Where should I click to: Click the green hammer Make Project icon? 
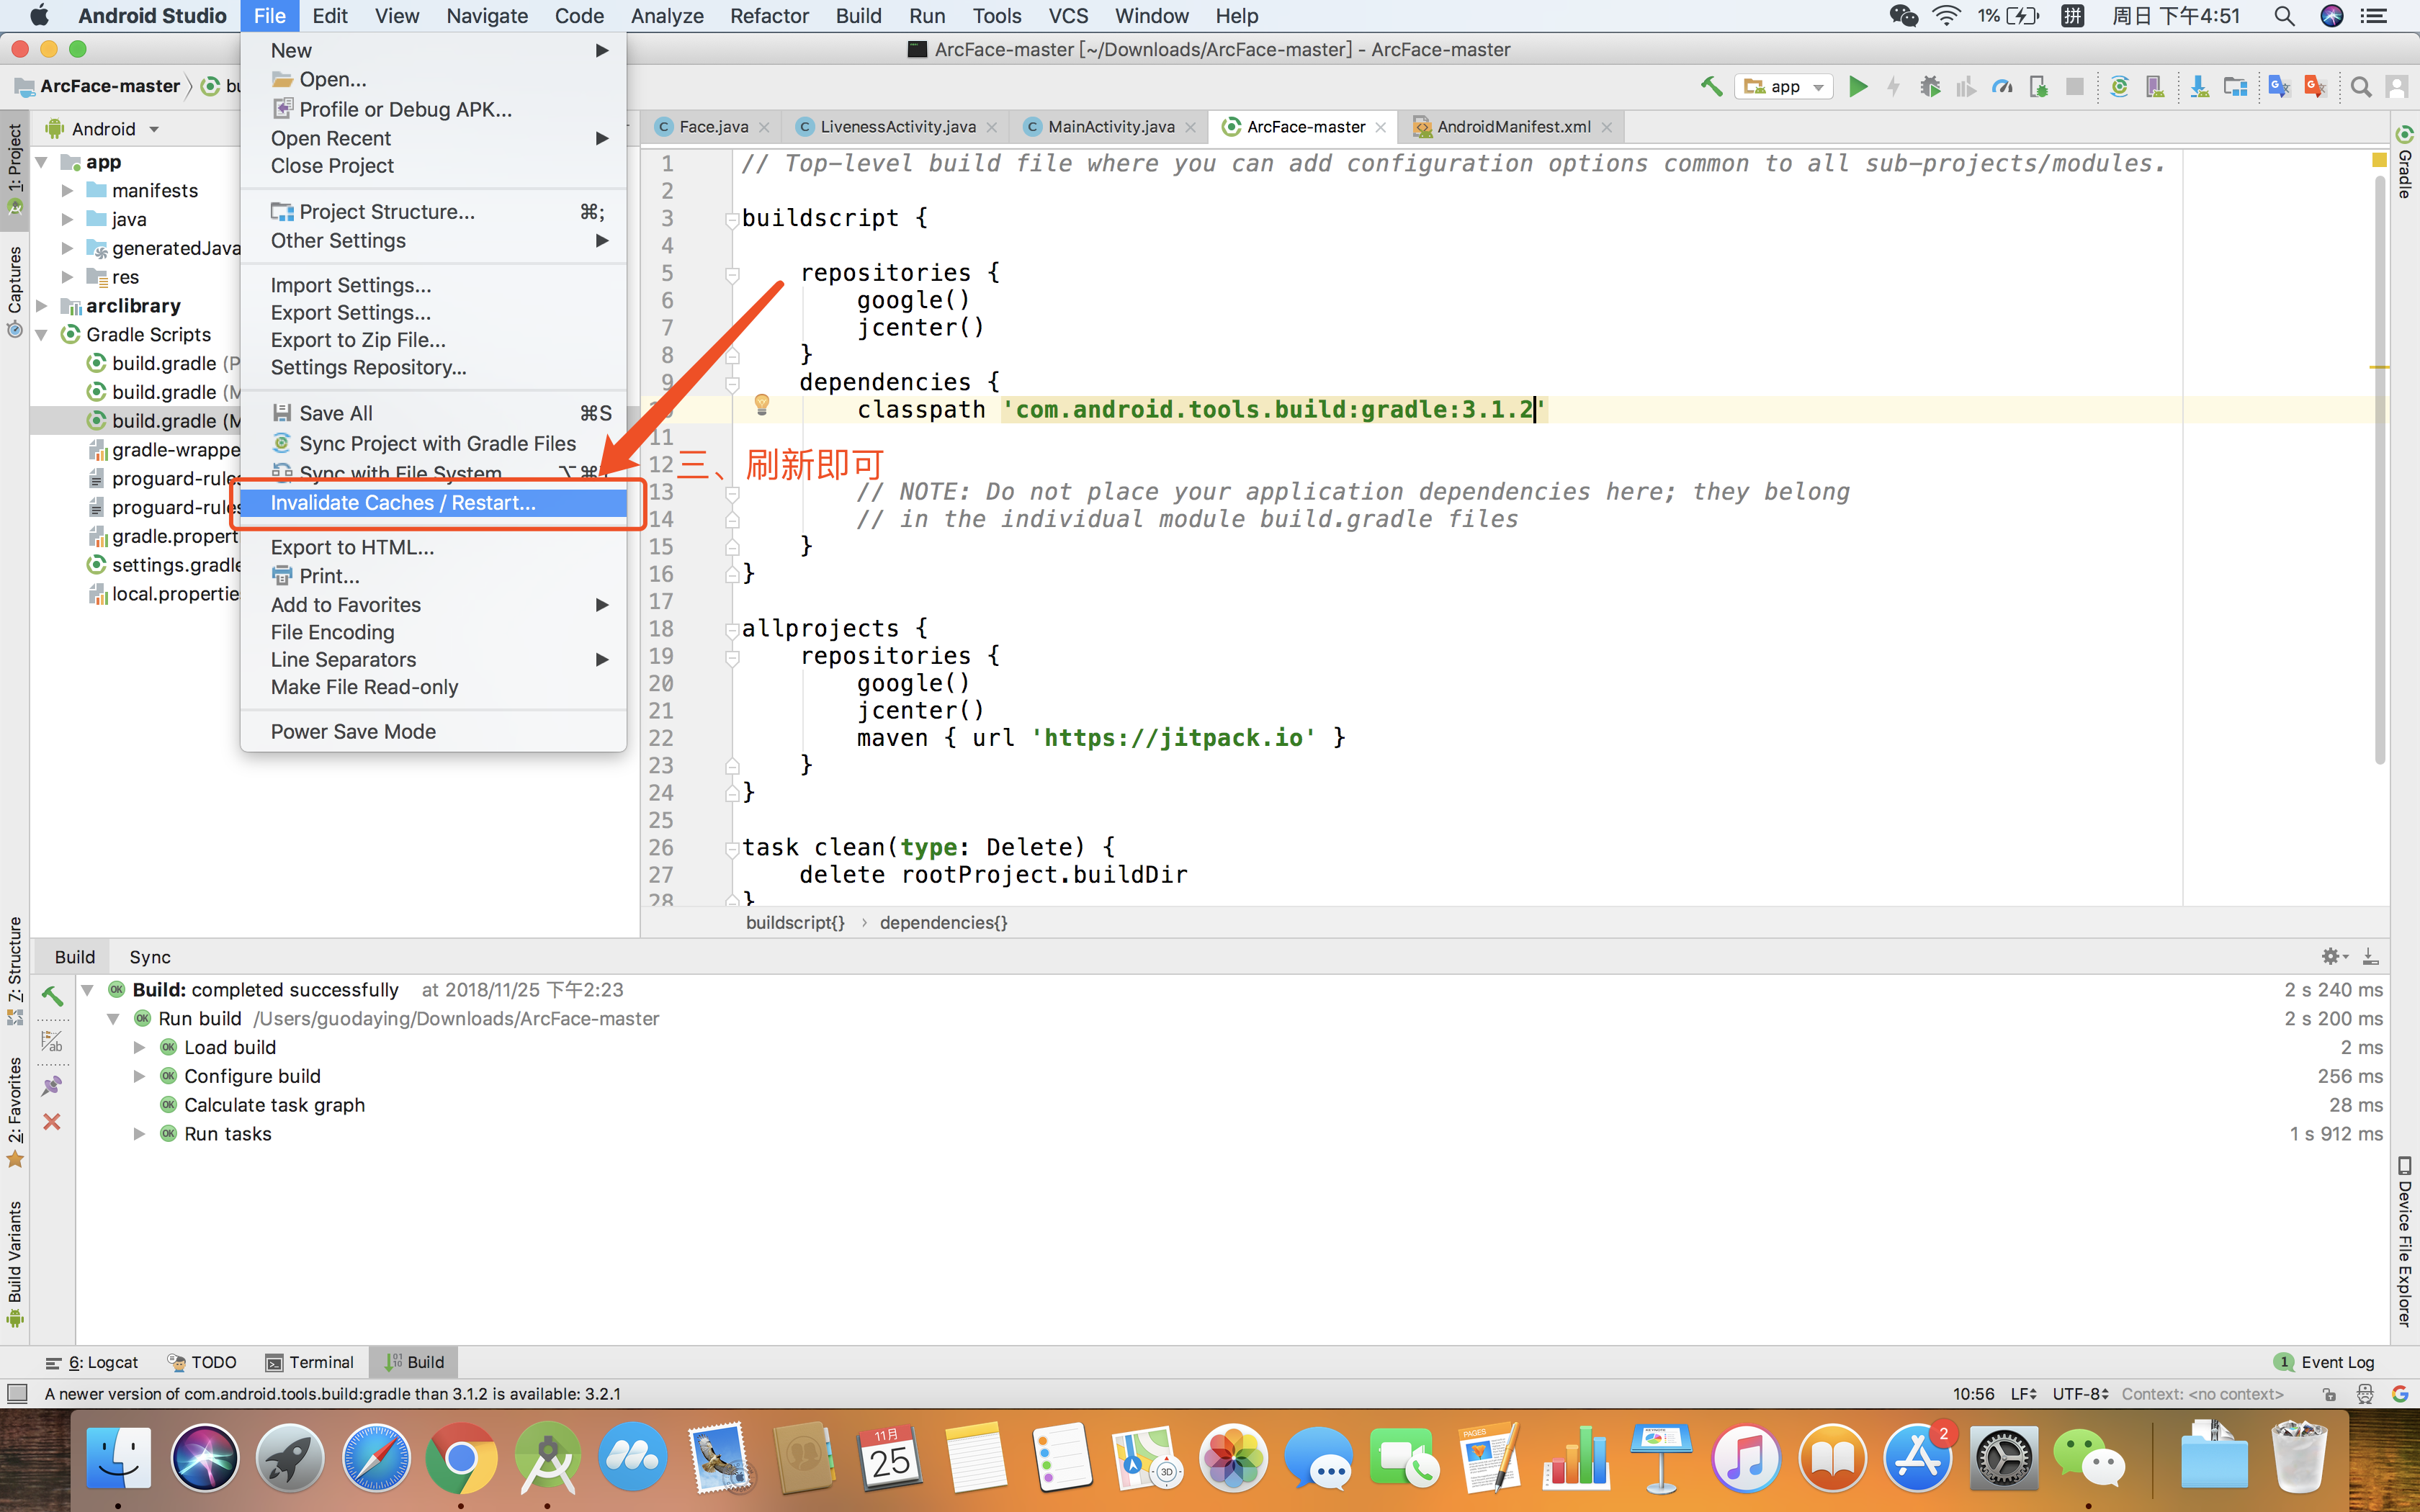point(1711,87)
